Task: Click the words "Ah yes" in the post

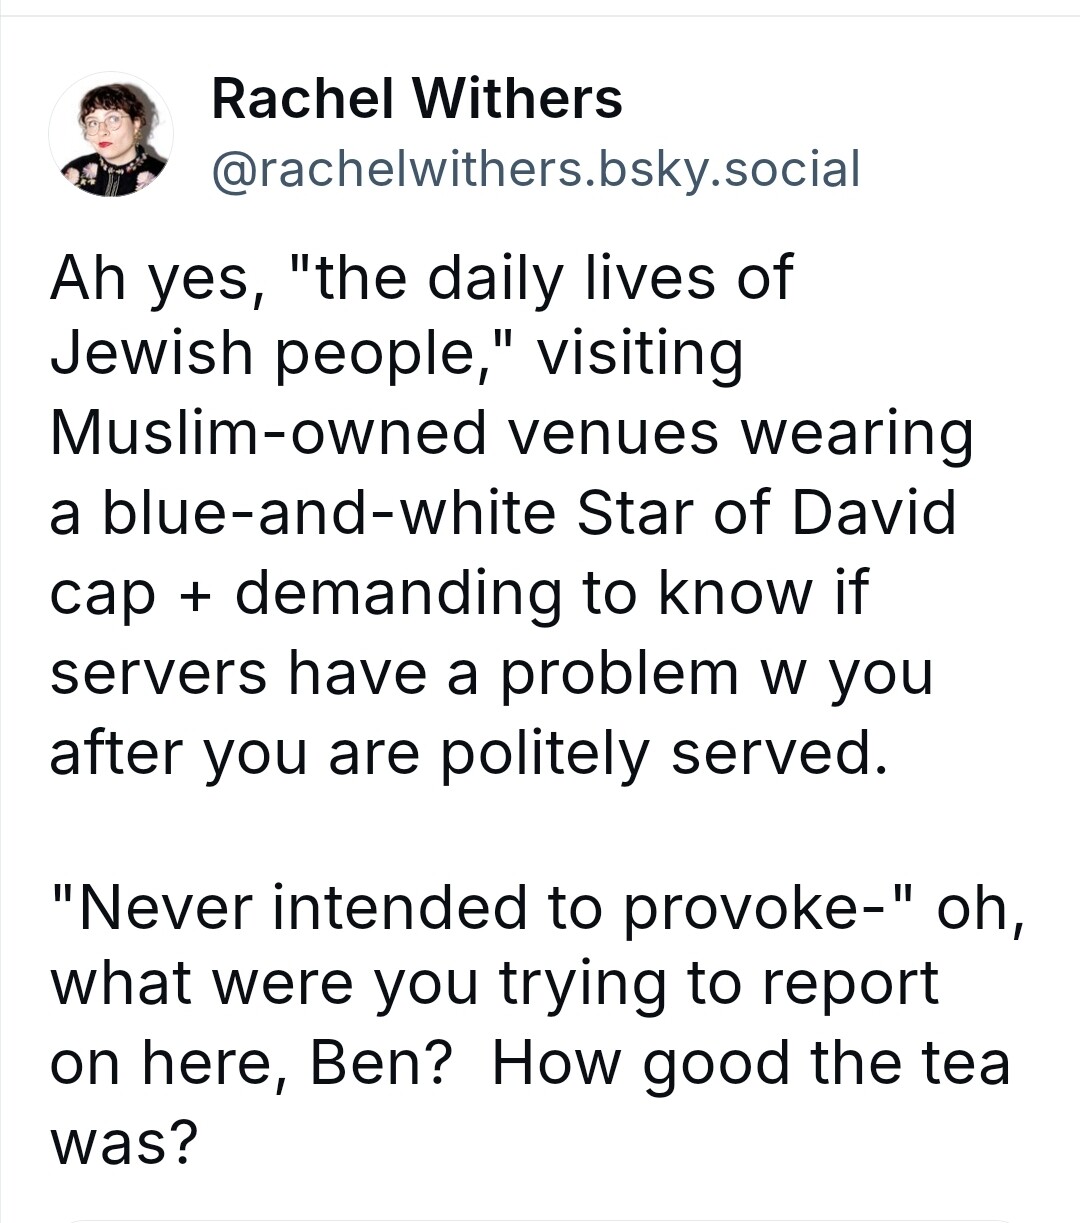Action: point(150,277)
